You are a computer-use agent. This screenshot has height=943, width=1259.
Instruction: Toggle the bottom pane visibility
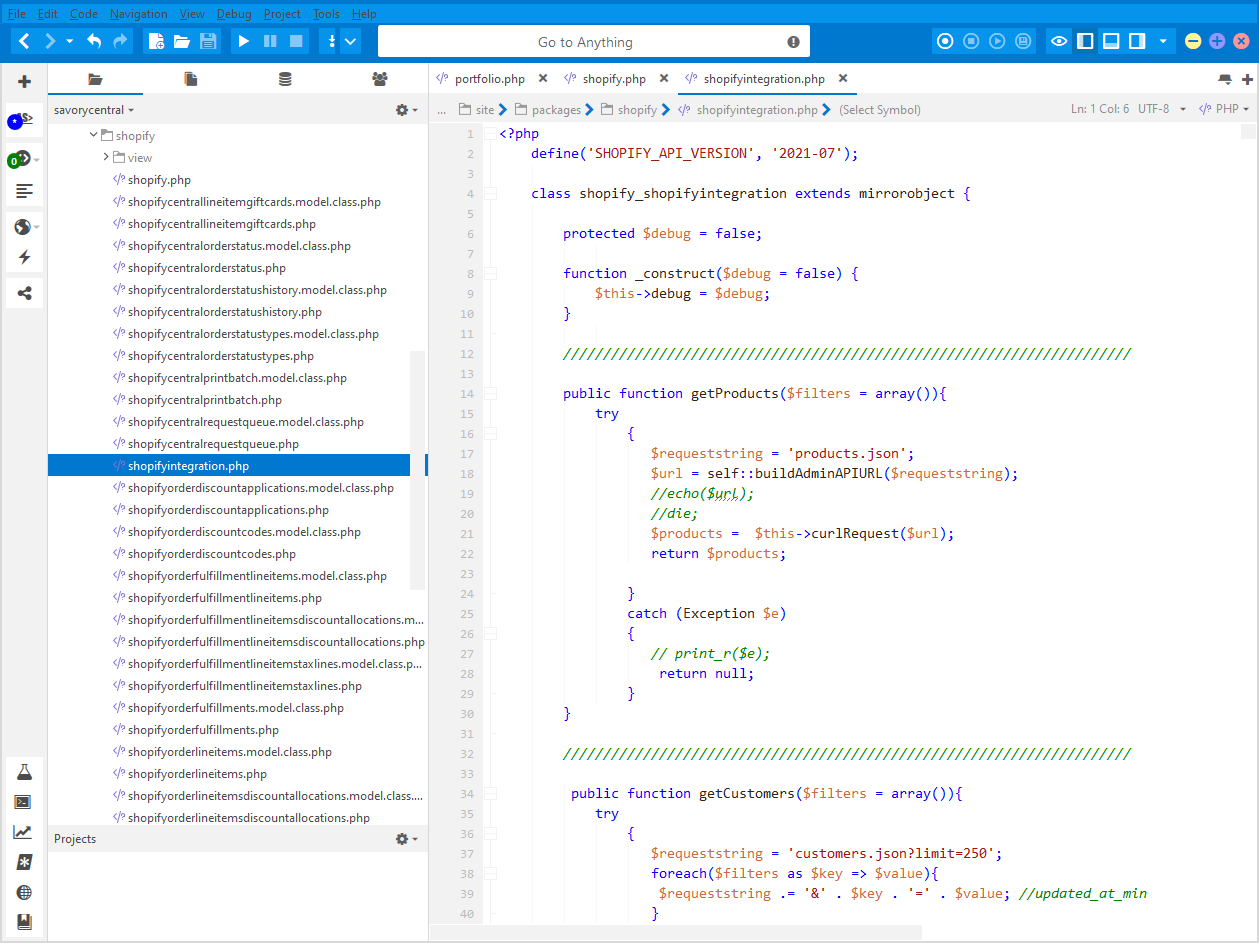(x=1111, y=41)
